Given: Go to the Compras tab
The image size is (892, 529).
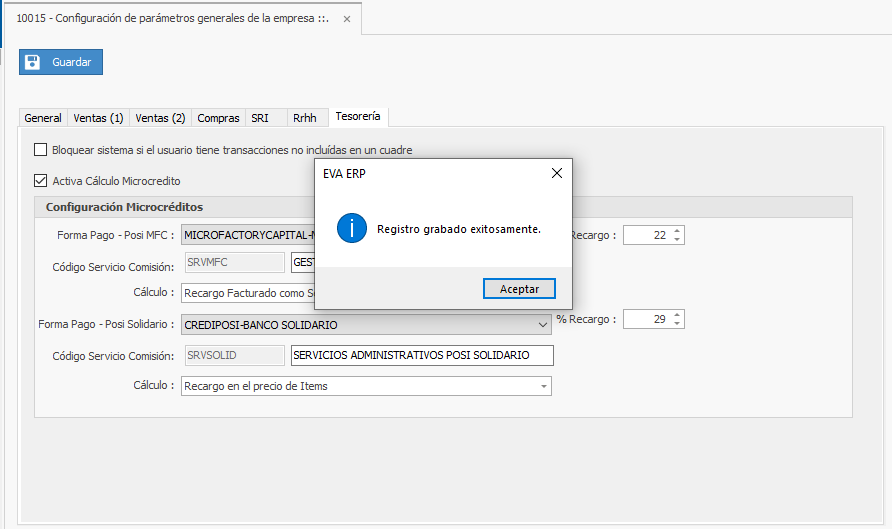Looking at the screenshot, I should click(218, 118).
